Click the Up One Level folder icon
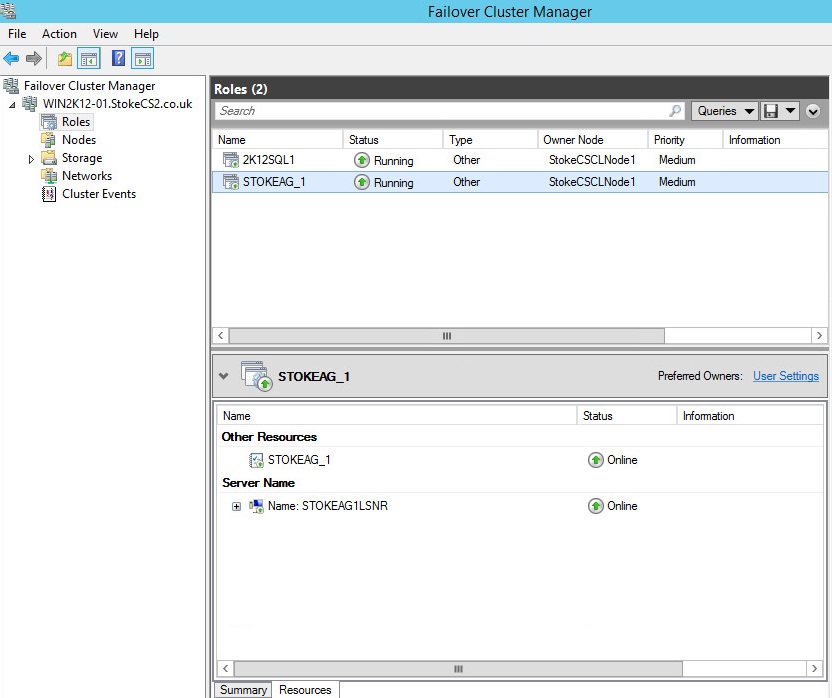Viewport: 832px width, 698px height. pos(65,59)
